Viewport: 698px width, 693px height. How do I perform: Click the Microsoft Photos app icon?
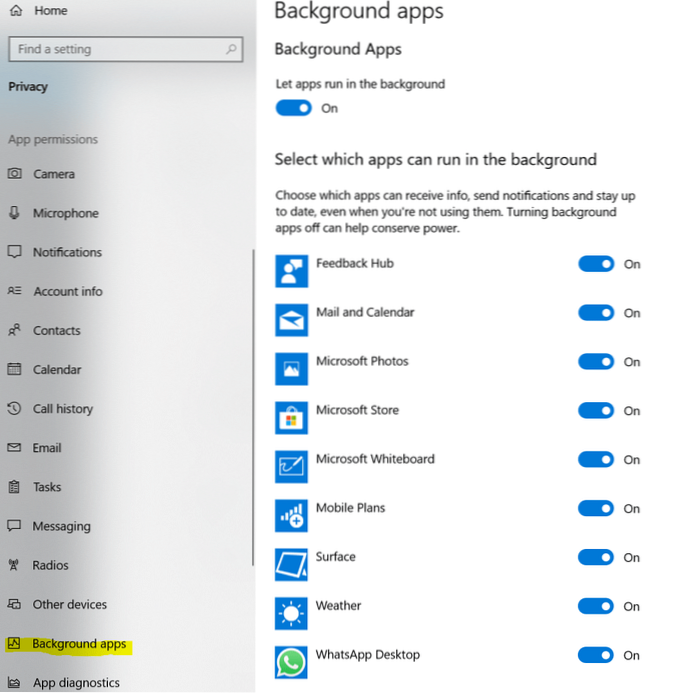coord(291,369)
